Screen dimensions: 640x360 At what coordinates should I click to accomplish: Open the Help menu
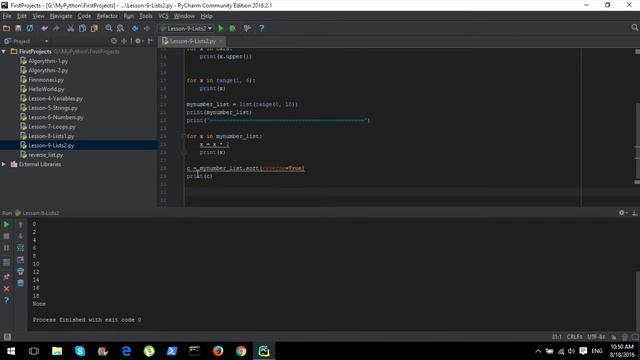[206, 16]
